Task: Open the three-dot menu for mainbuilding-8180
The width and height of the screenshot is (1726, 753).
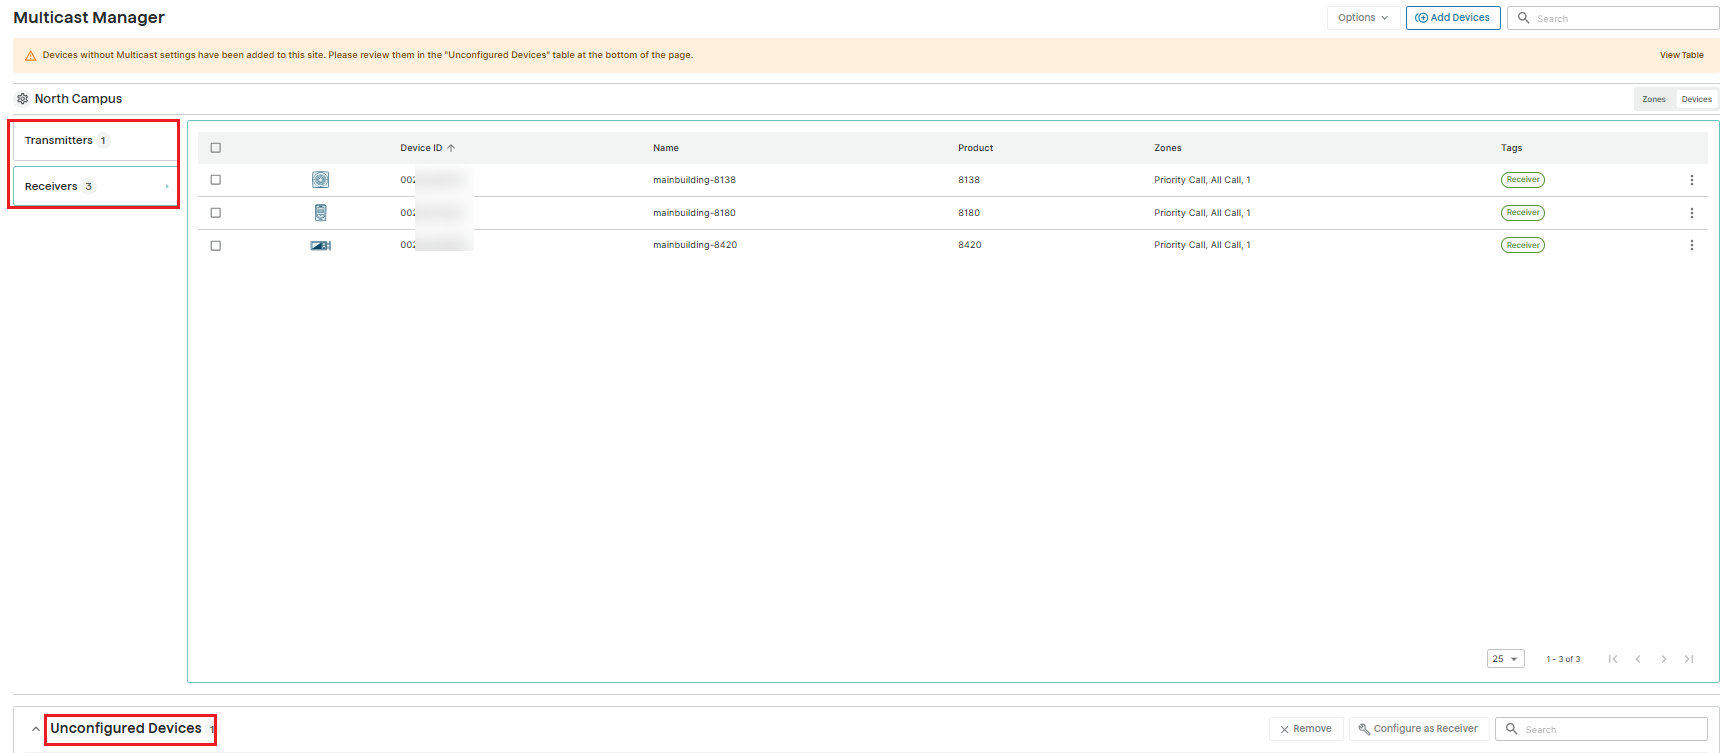Action: [1692, 213]
